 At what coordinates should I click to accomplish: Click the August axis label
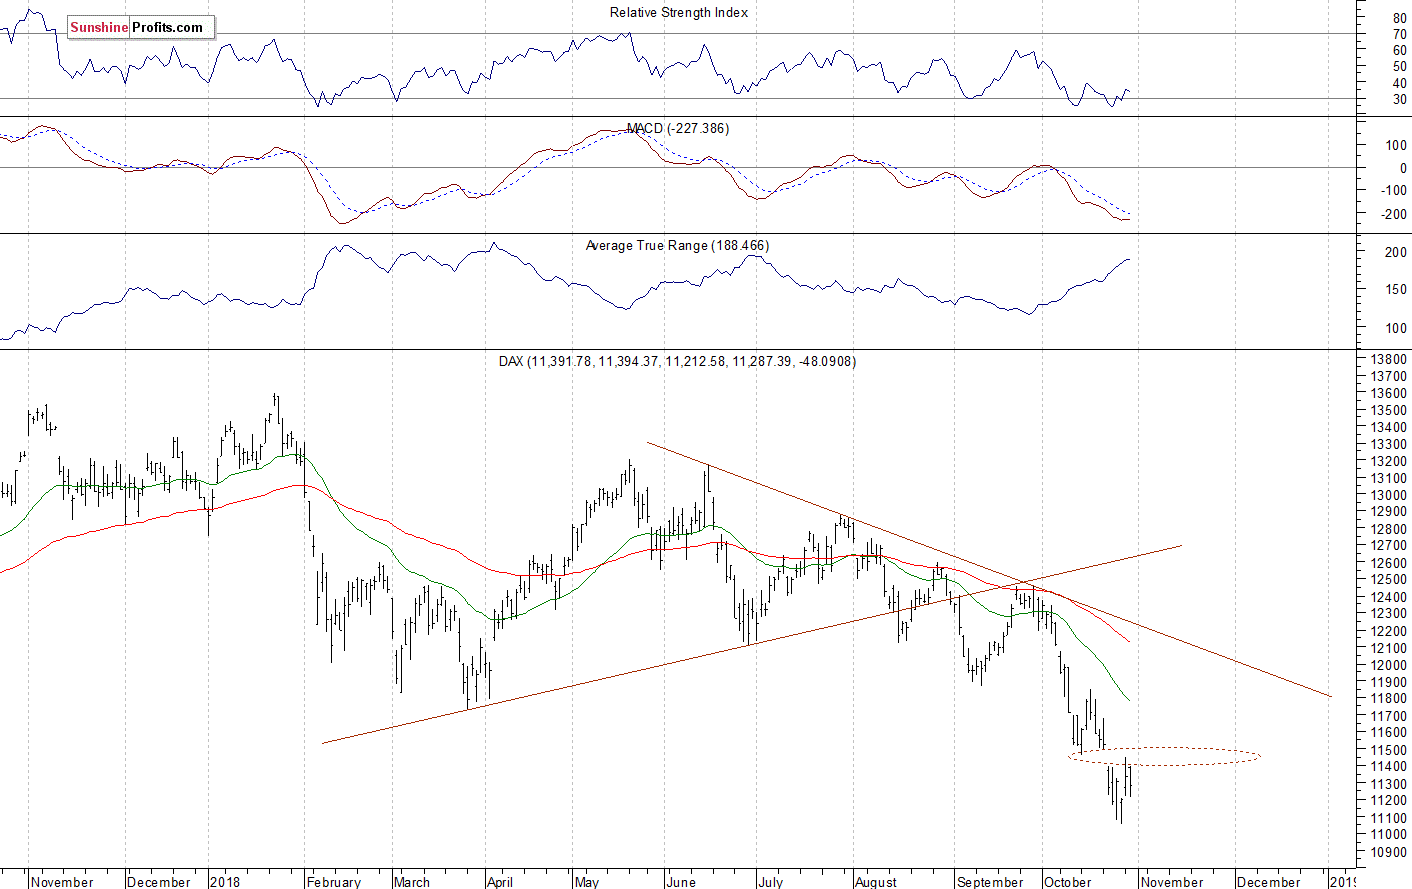tap(876, 882)
